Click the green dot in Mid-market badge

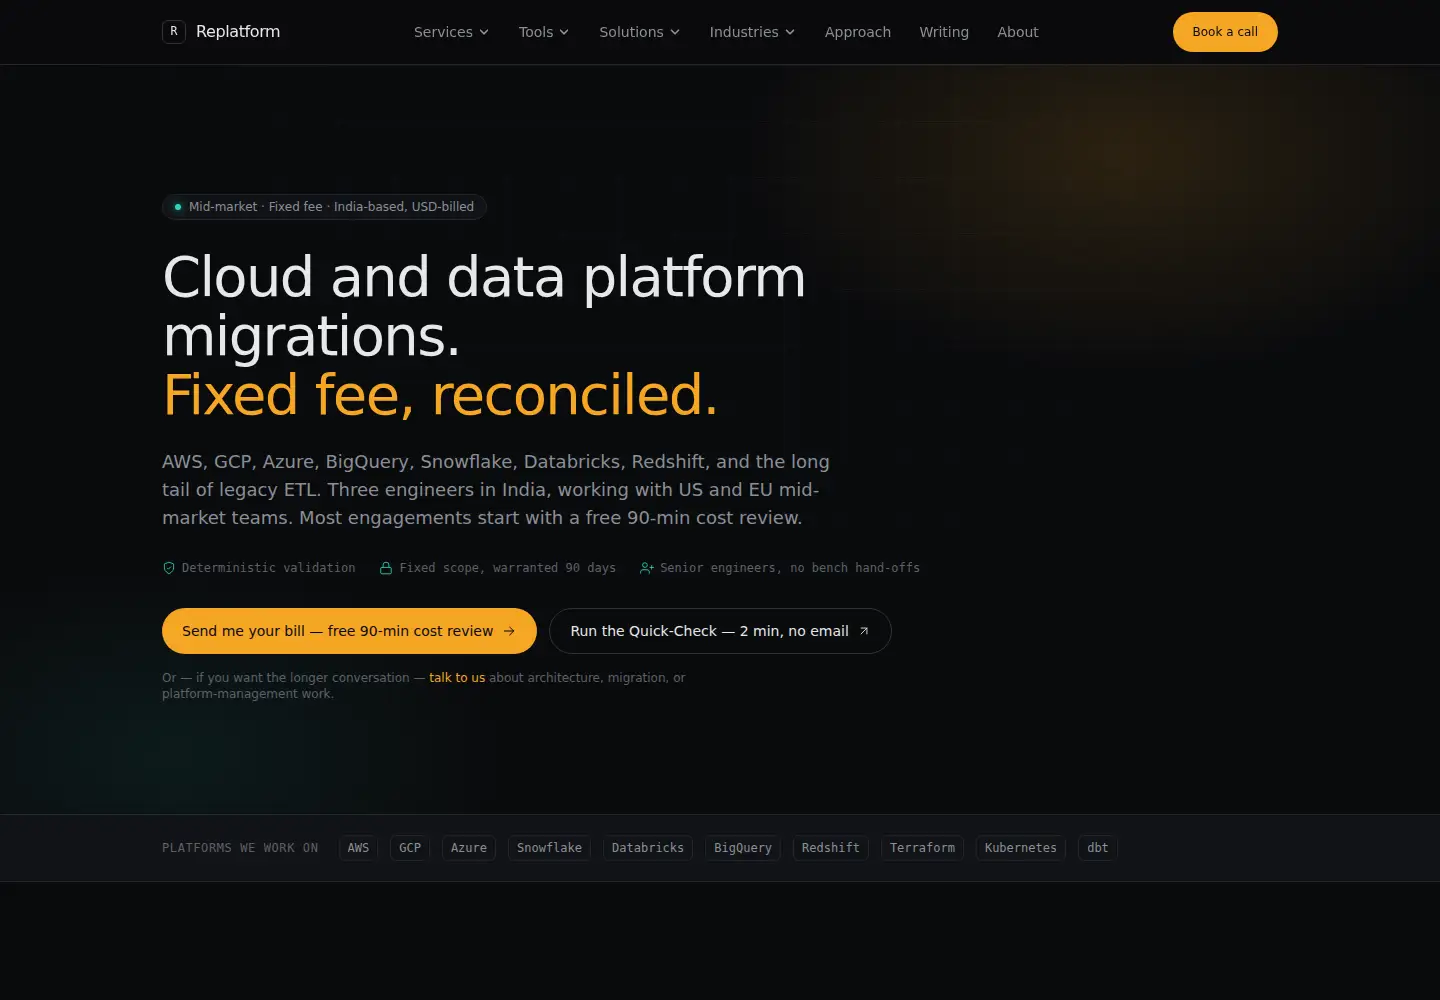click(x=178, y=207)
